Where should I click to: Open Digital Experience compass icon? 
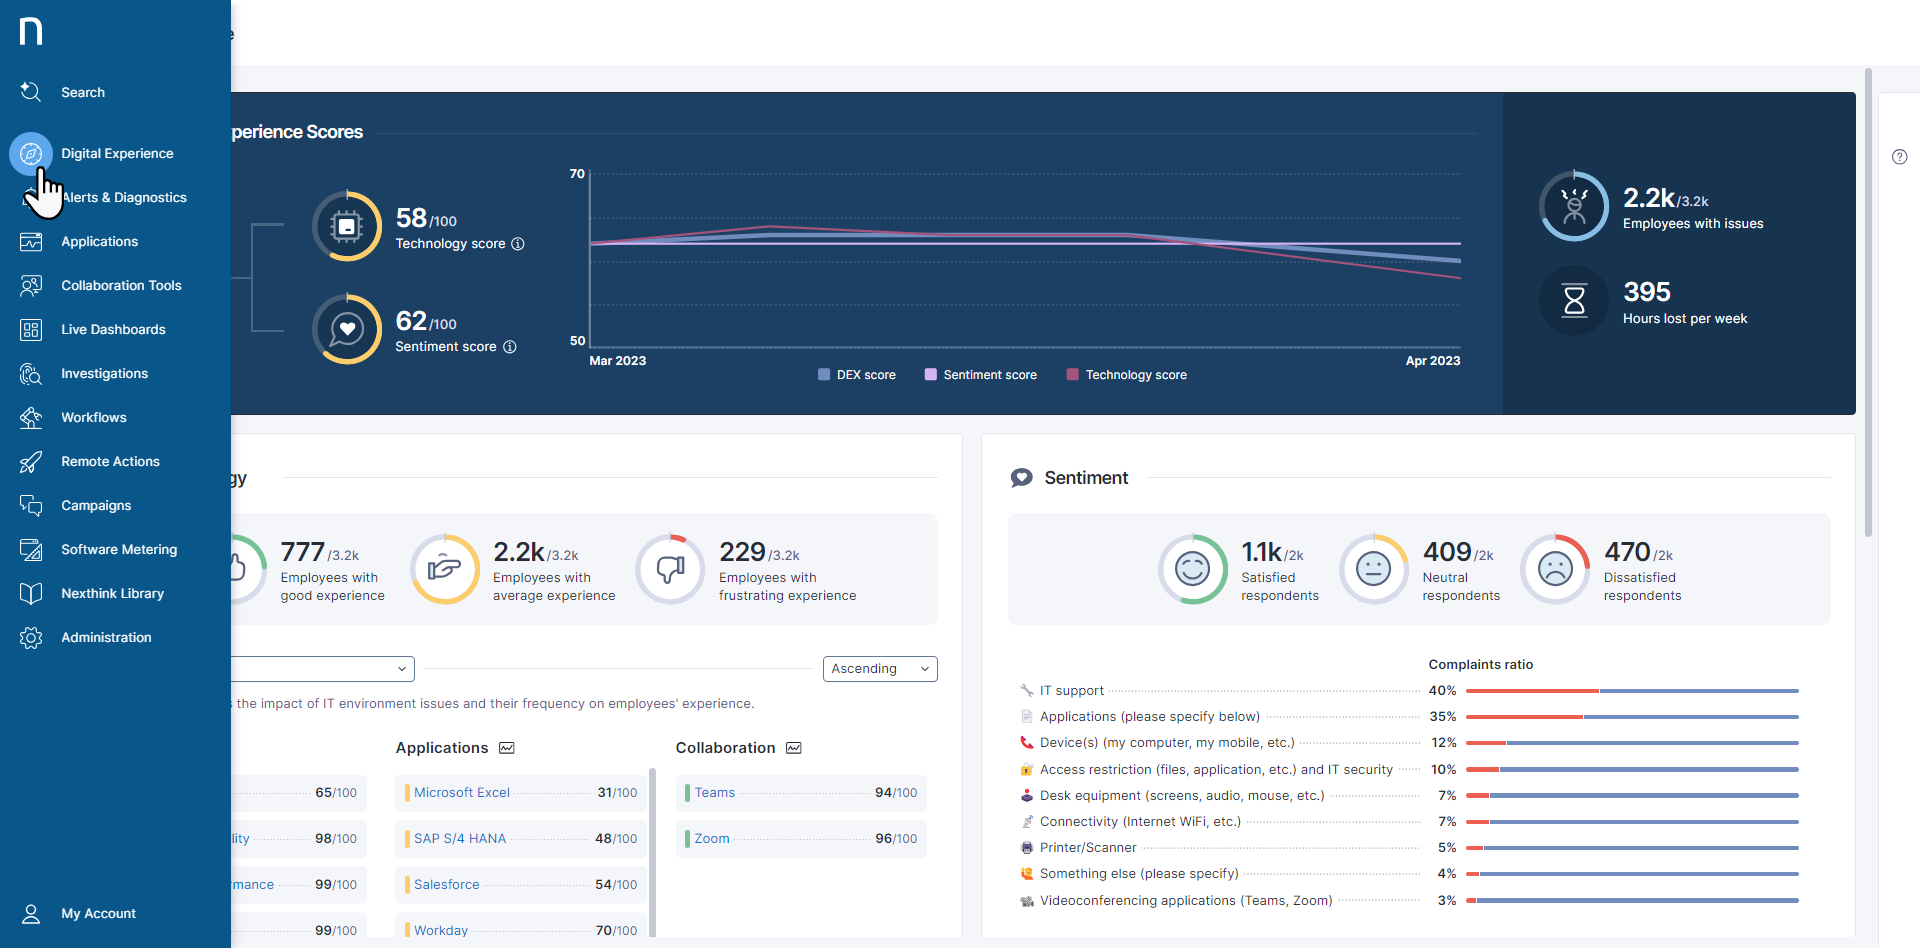tap(31, 154)
